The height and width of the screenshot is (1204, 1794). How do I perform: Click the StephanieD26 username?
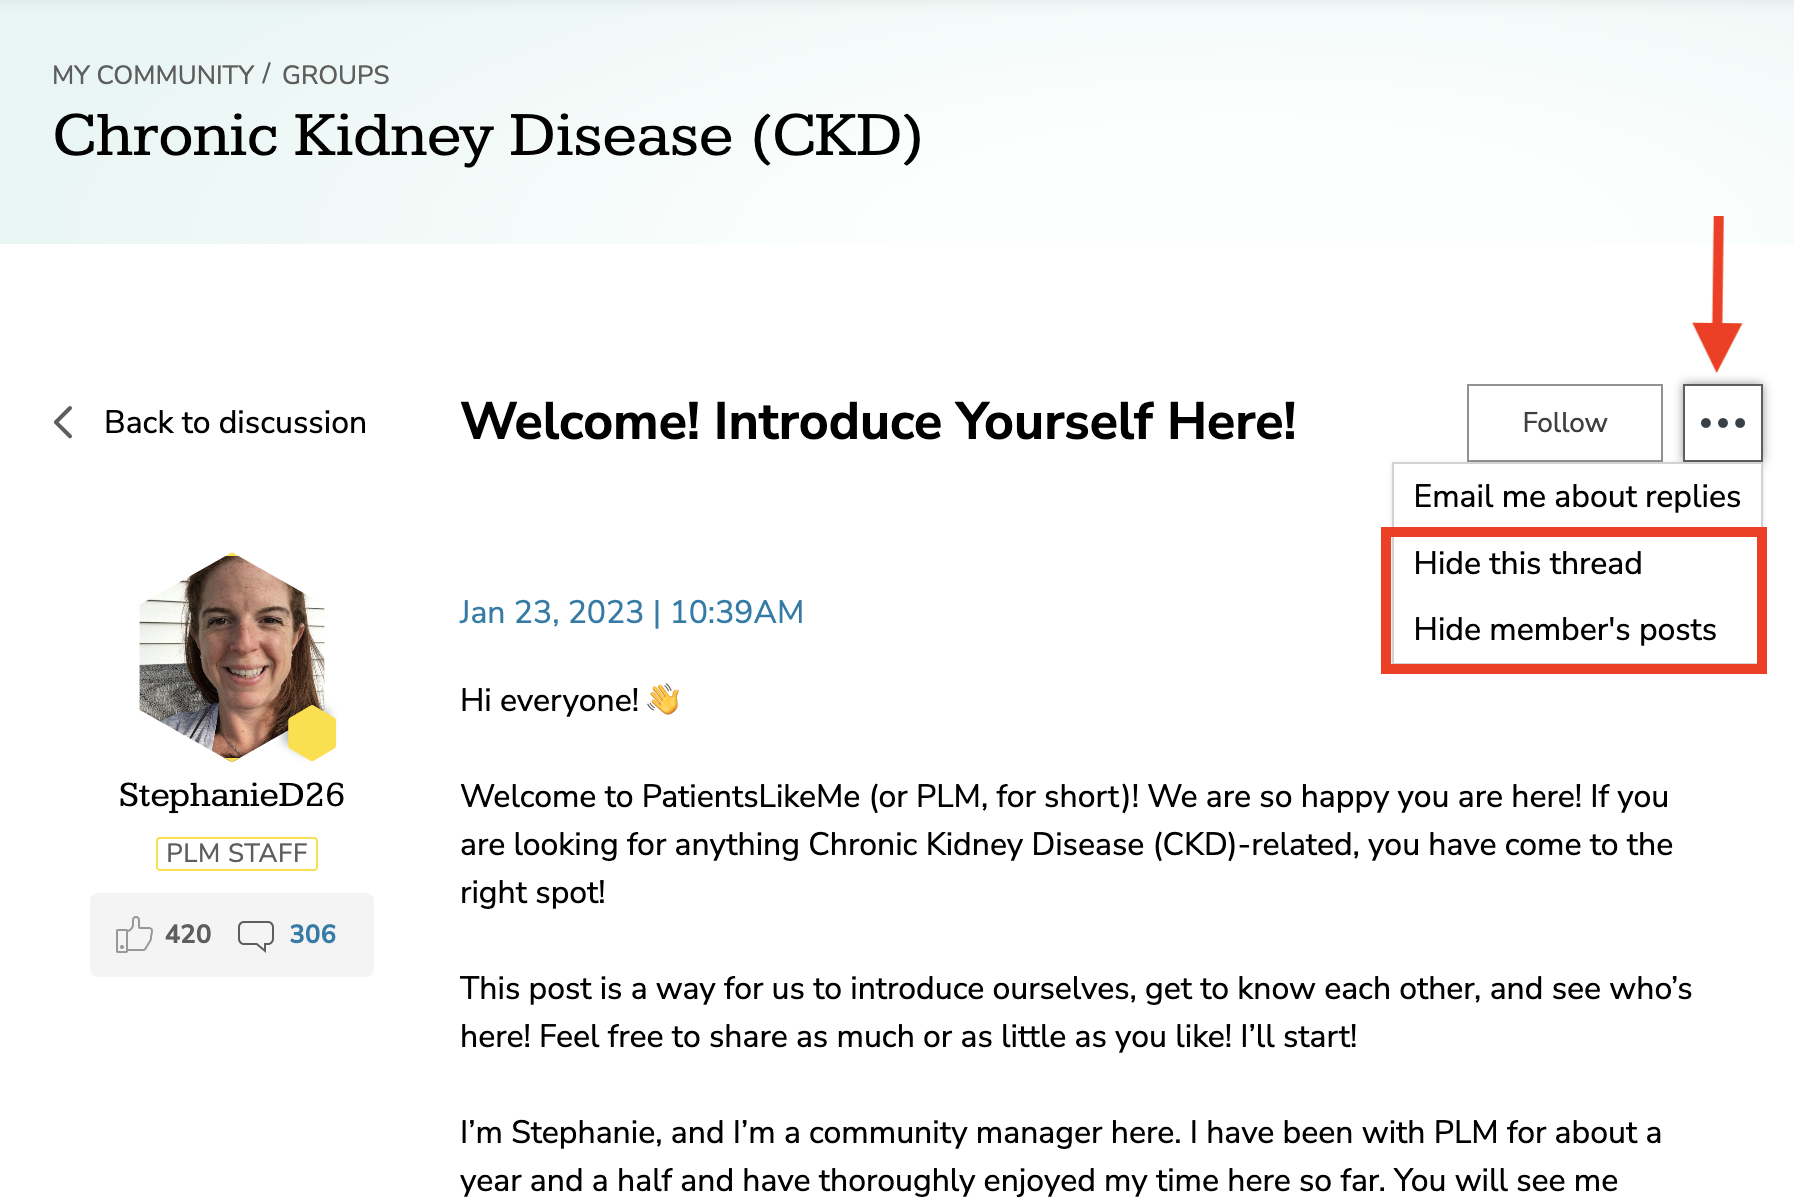point(232,795)
